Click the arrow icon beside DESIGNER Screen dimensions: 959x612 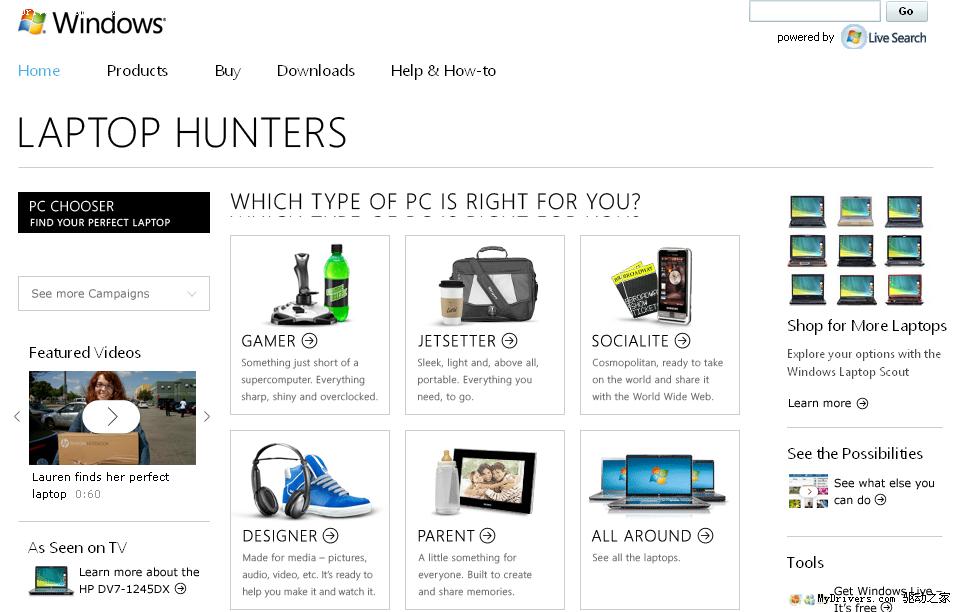(330, 536)
